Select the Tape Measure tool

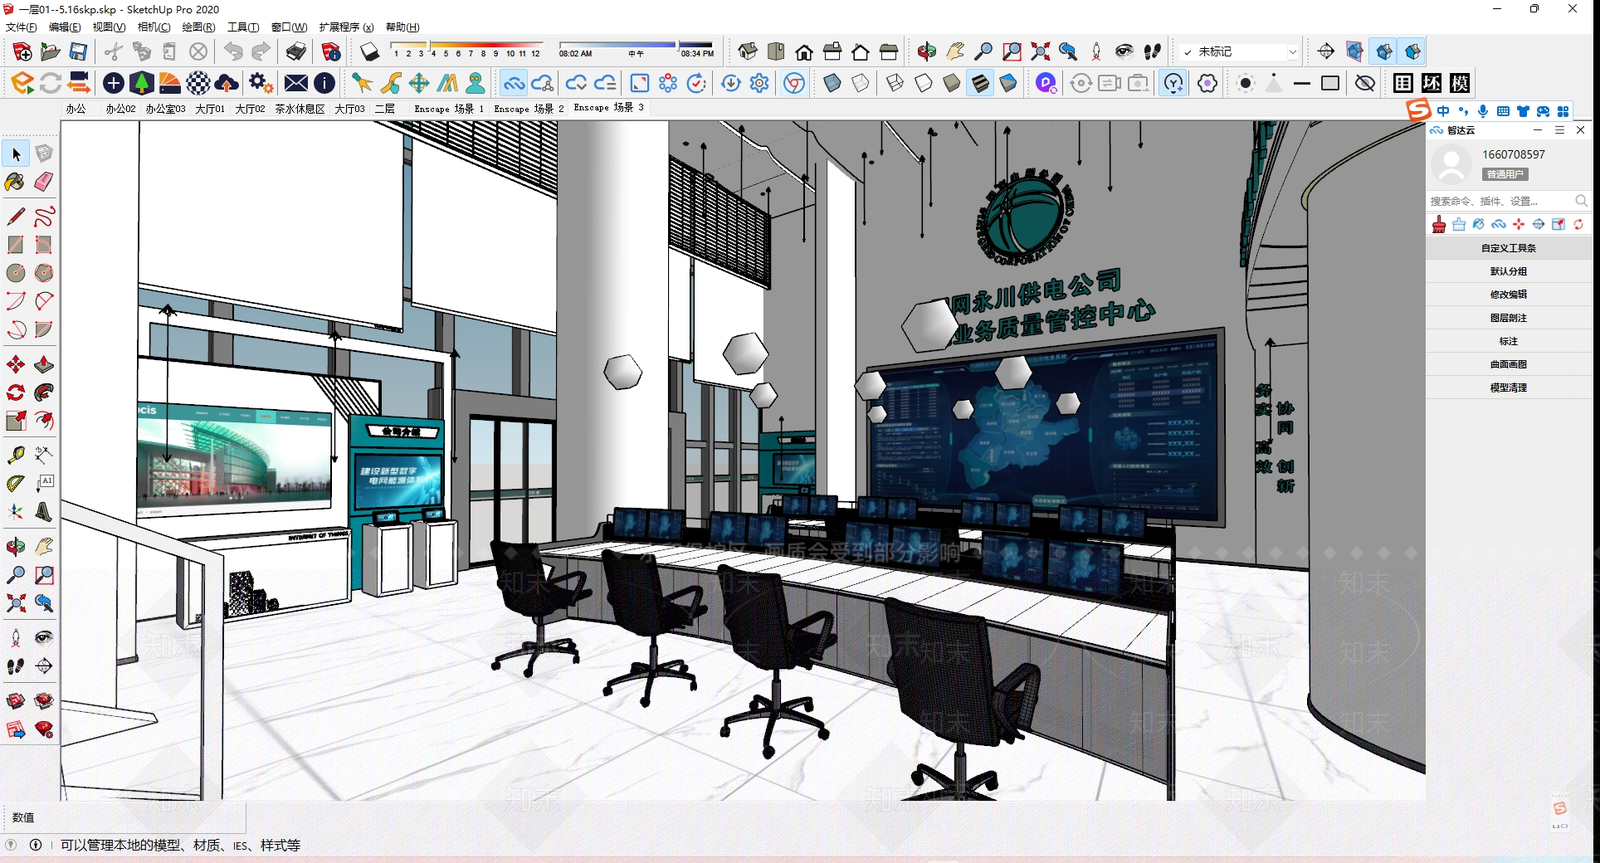(15, 454)
